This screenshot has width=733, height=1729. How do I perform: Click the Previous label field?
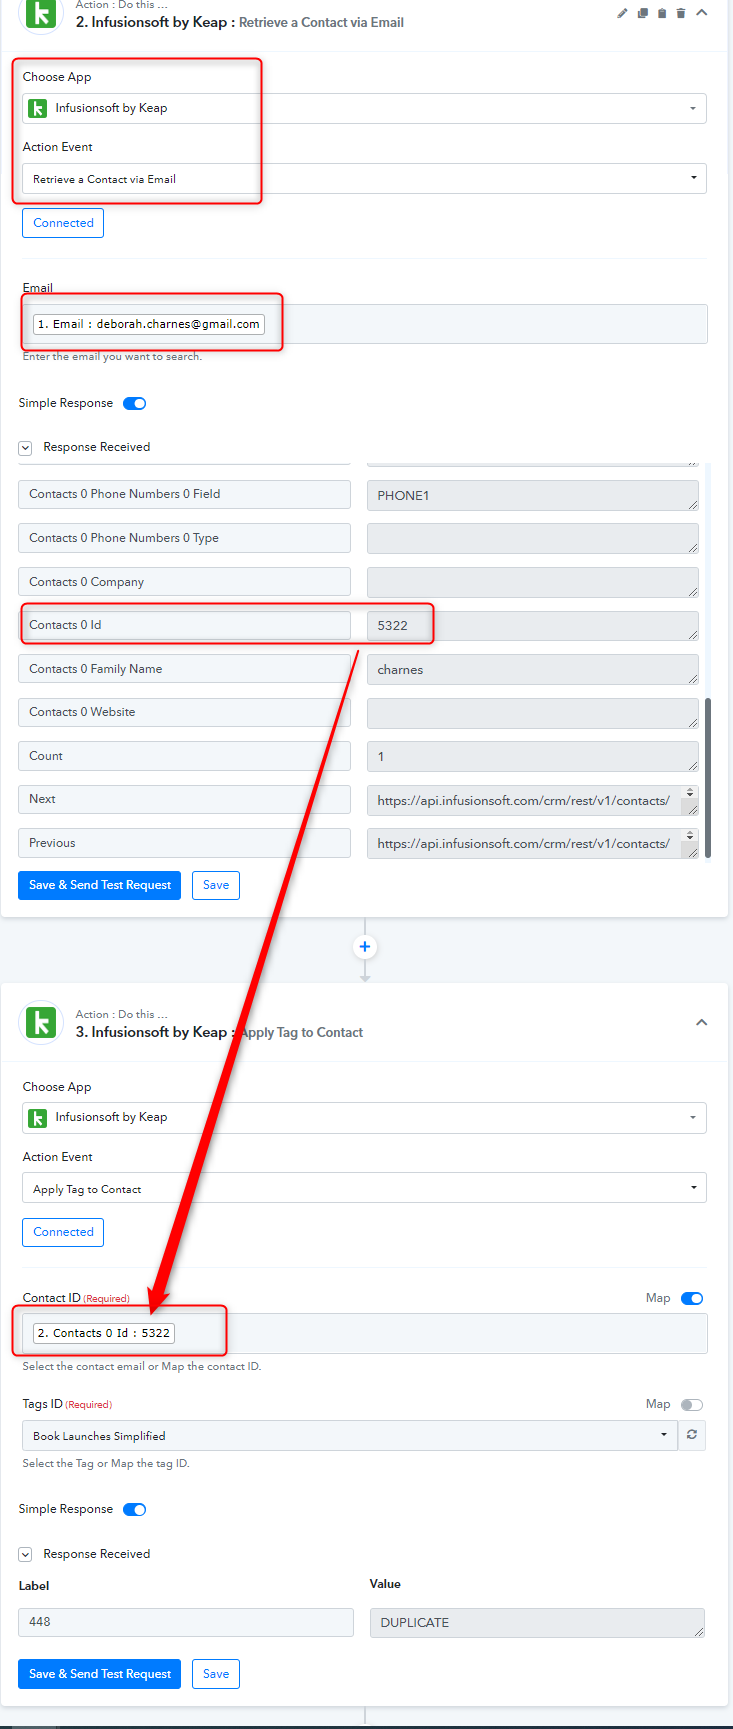pos(184,843)
